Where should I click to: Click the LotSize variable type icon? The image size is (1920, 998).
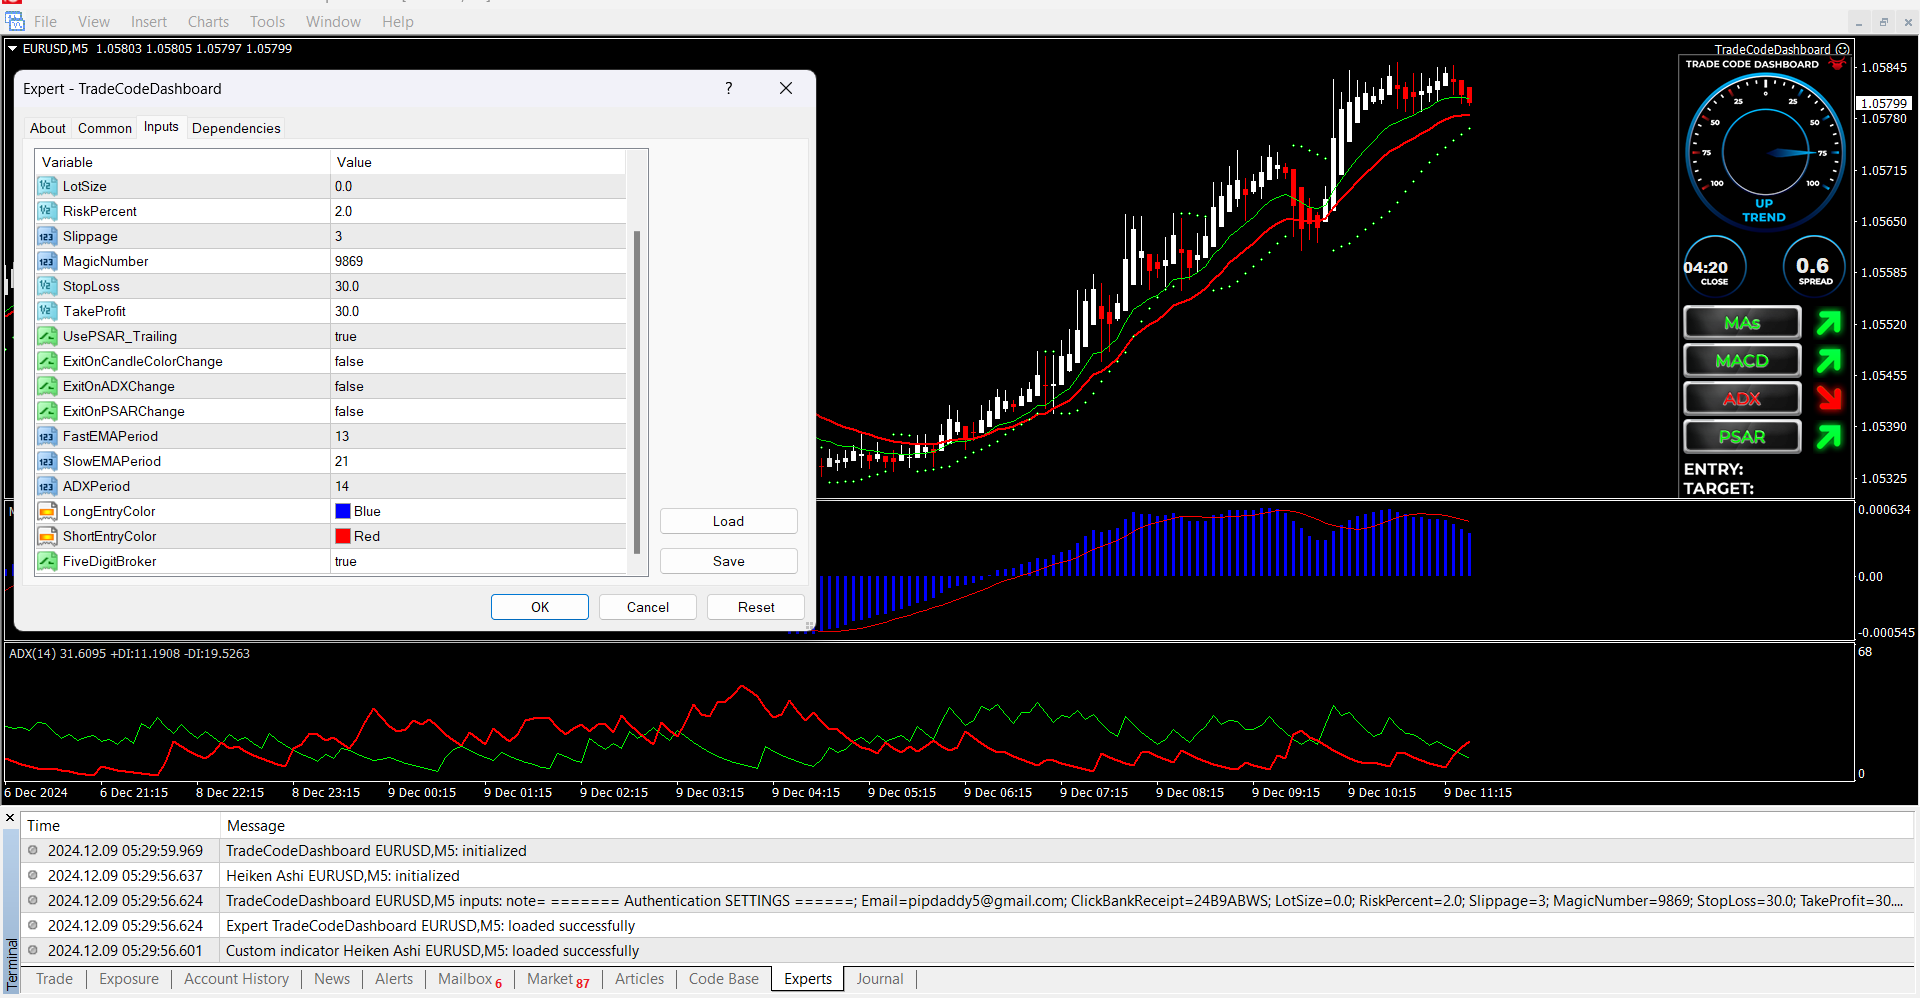[47, 186]
